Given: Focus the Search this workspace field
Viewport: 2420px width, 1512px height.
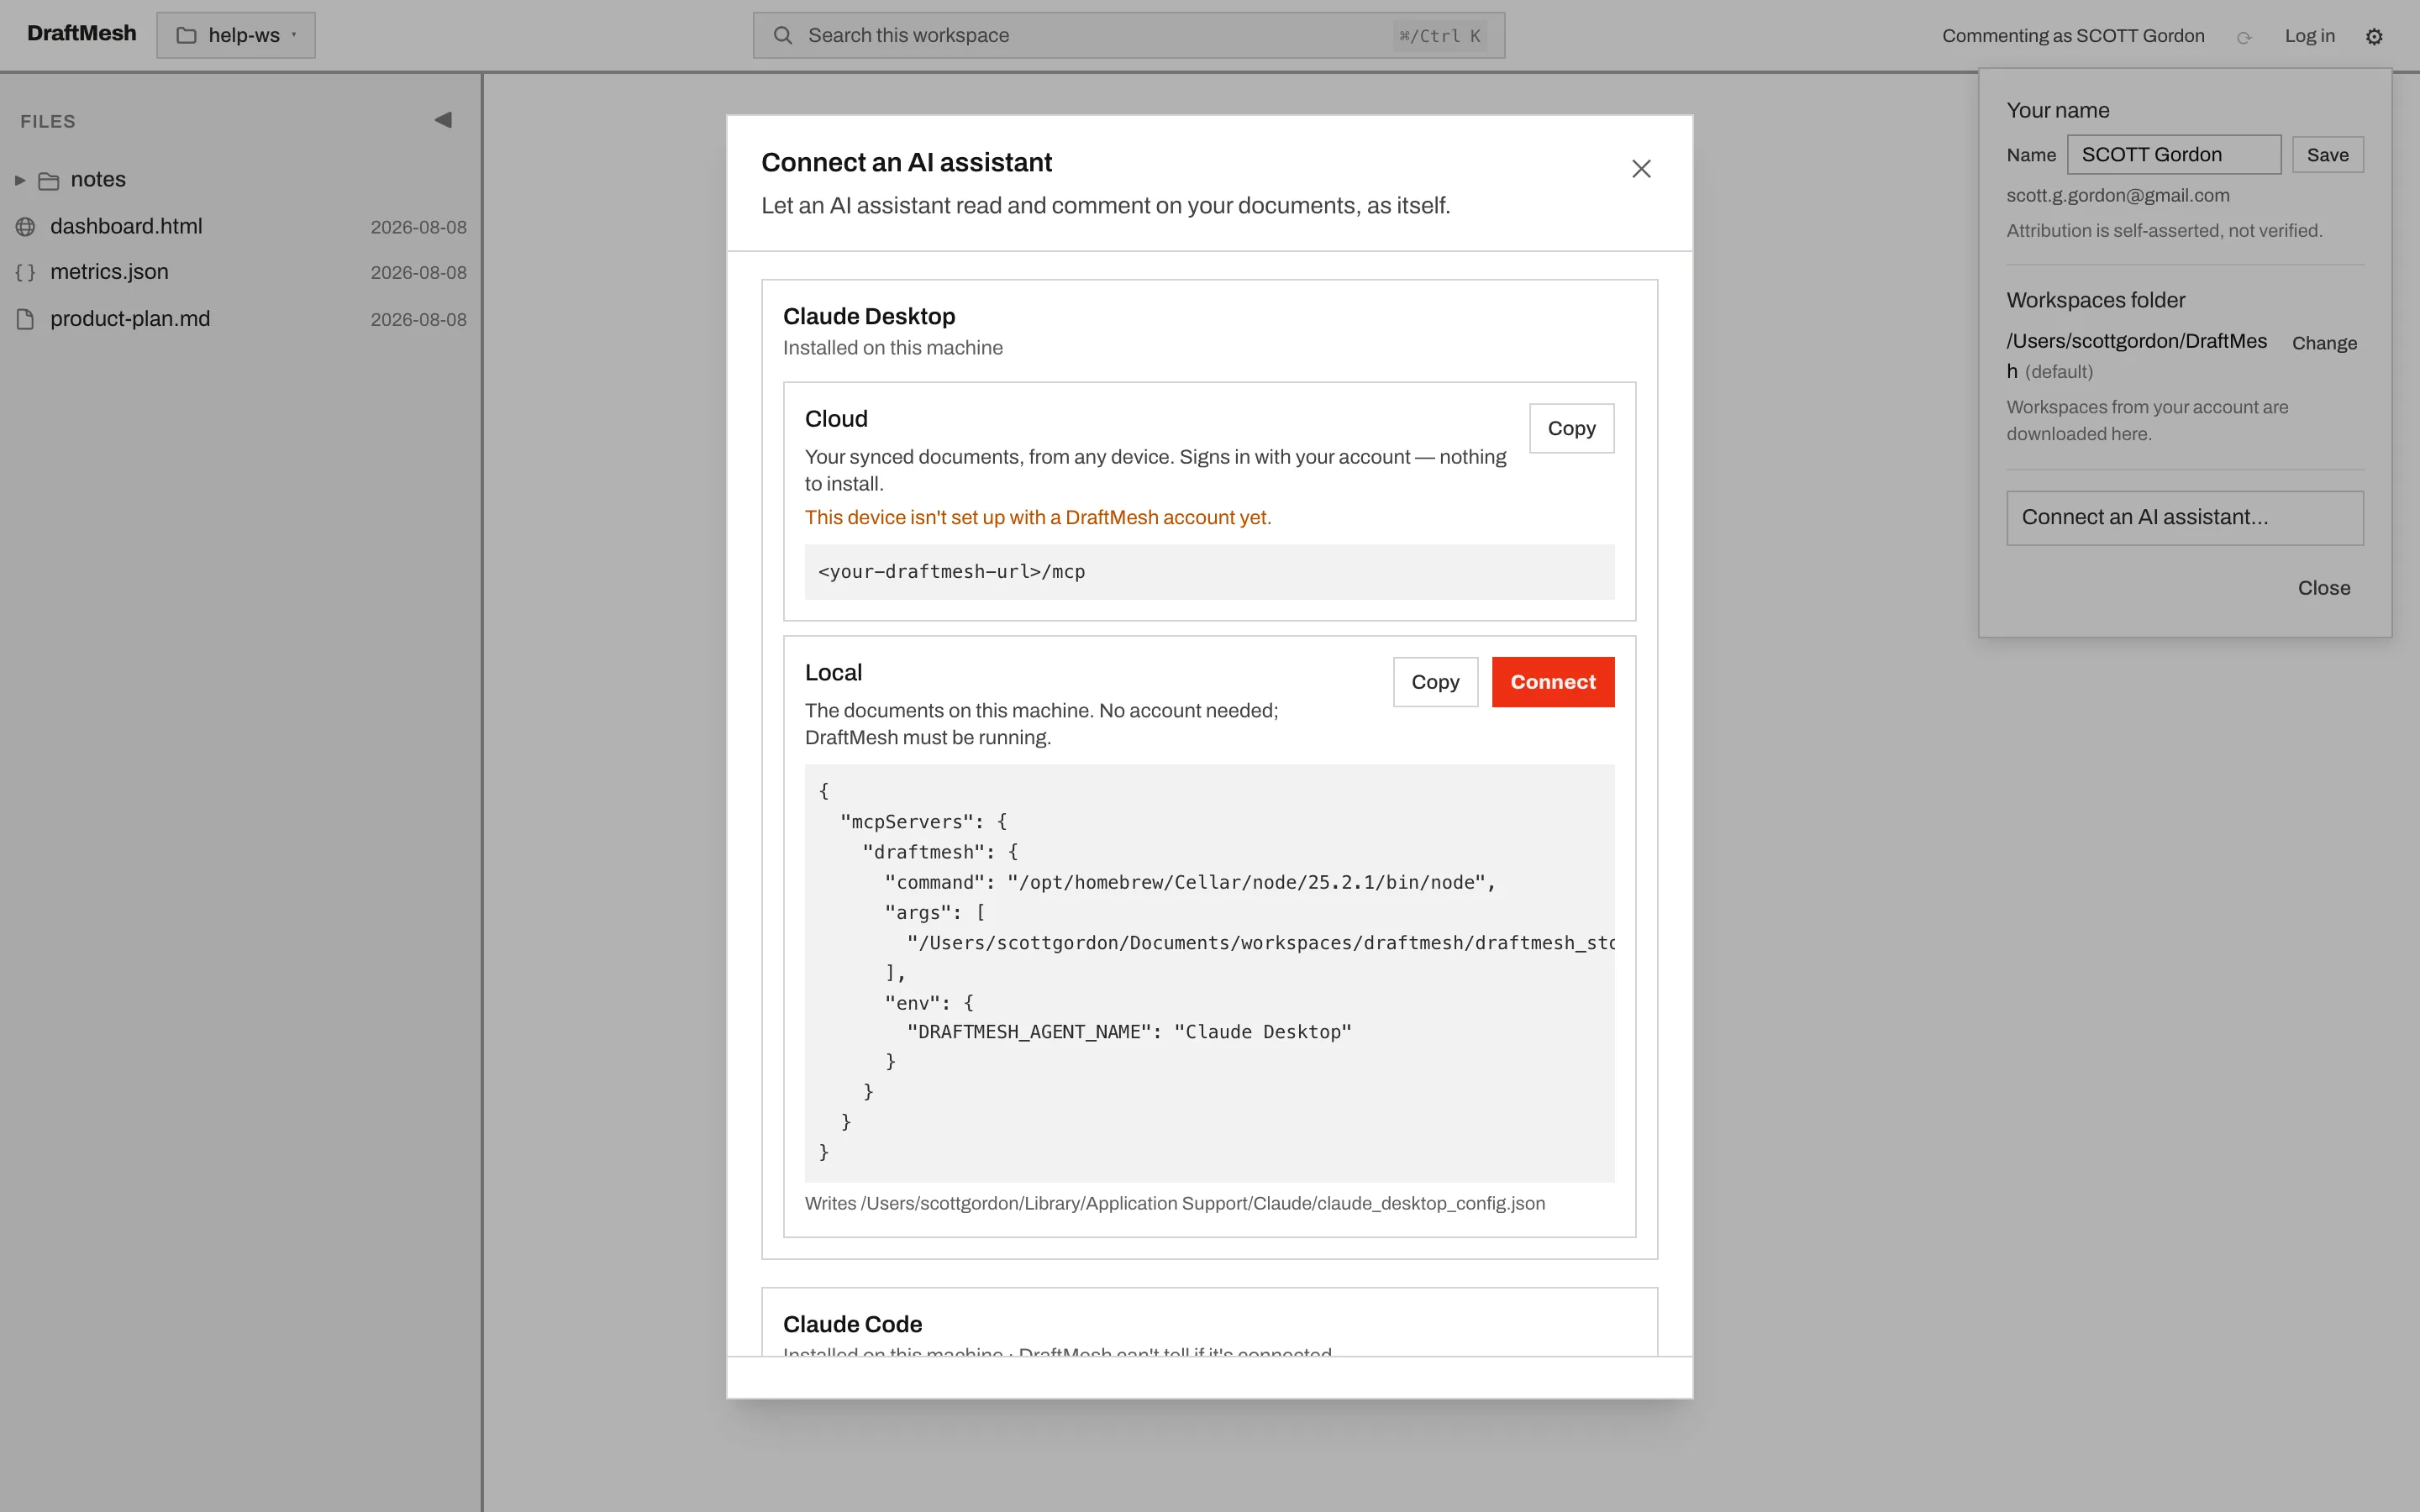Looking at the screenshot, I should click(1128, 35).
